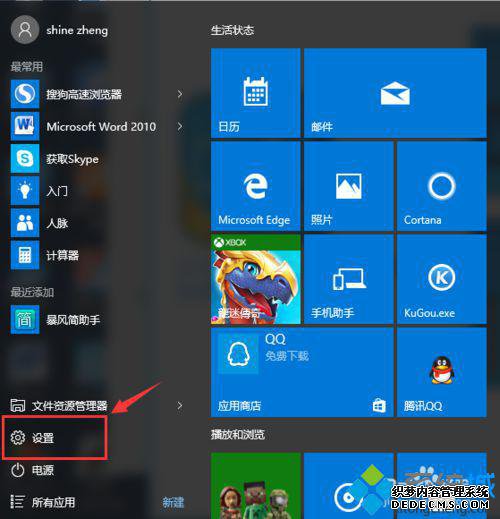Open the XBOX dragon game tile

pos(256,279)
